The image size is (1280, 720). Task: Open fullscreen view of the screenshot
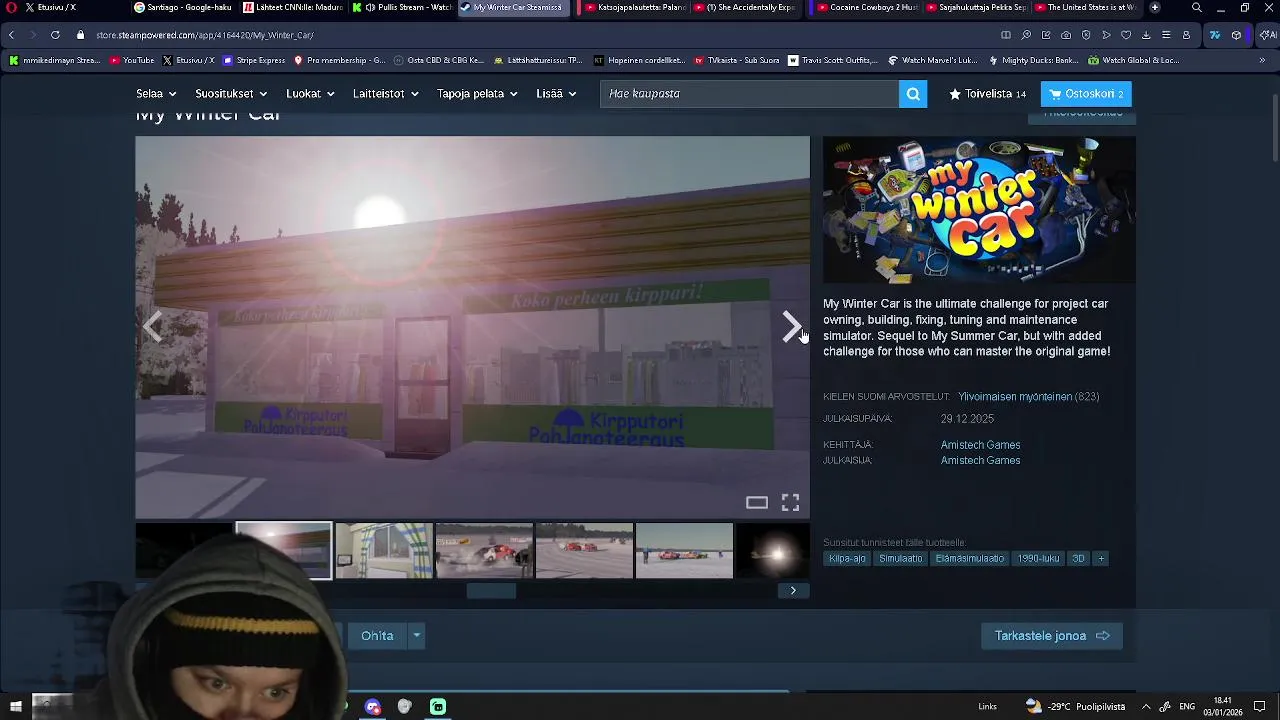pos(790,502)
